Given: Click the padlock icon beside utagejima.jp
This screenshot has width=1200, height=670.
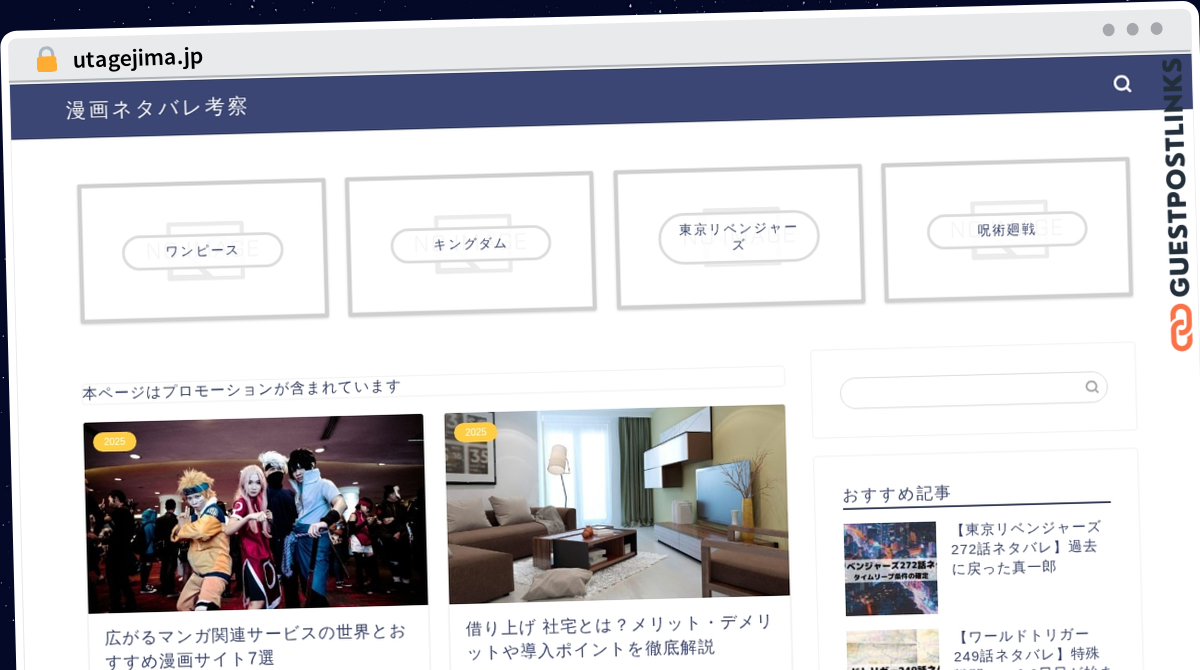Looking at the screenshot, I should [47, 59].
